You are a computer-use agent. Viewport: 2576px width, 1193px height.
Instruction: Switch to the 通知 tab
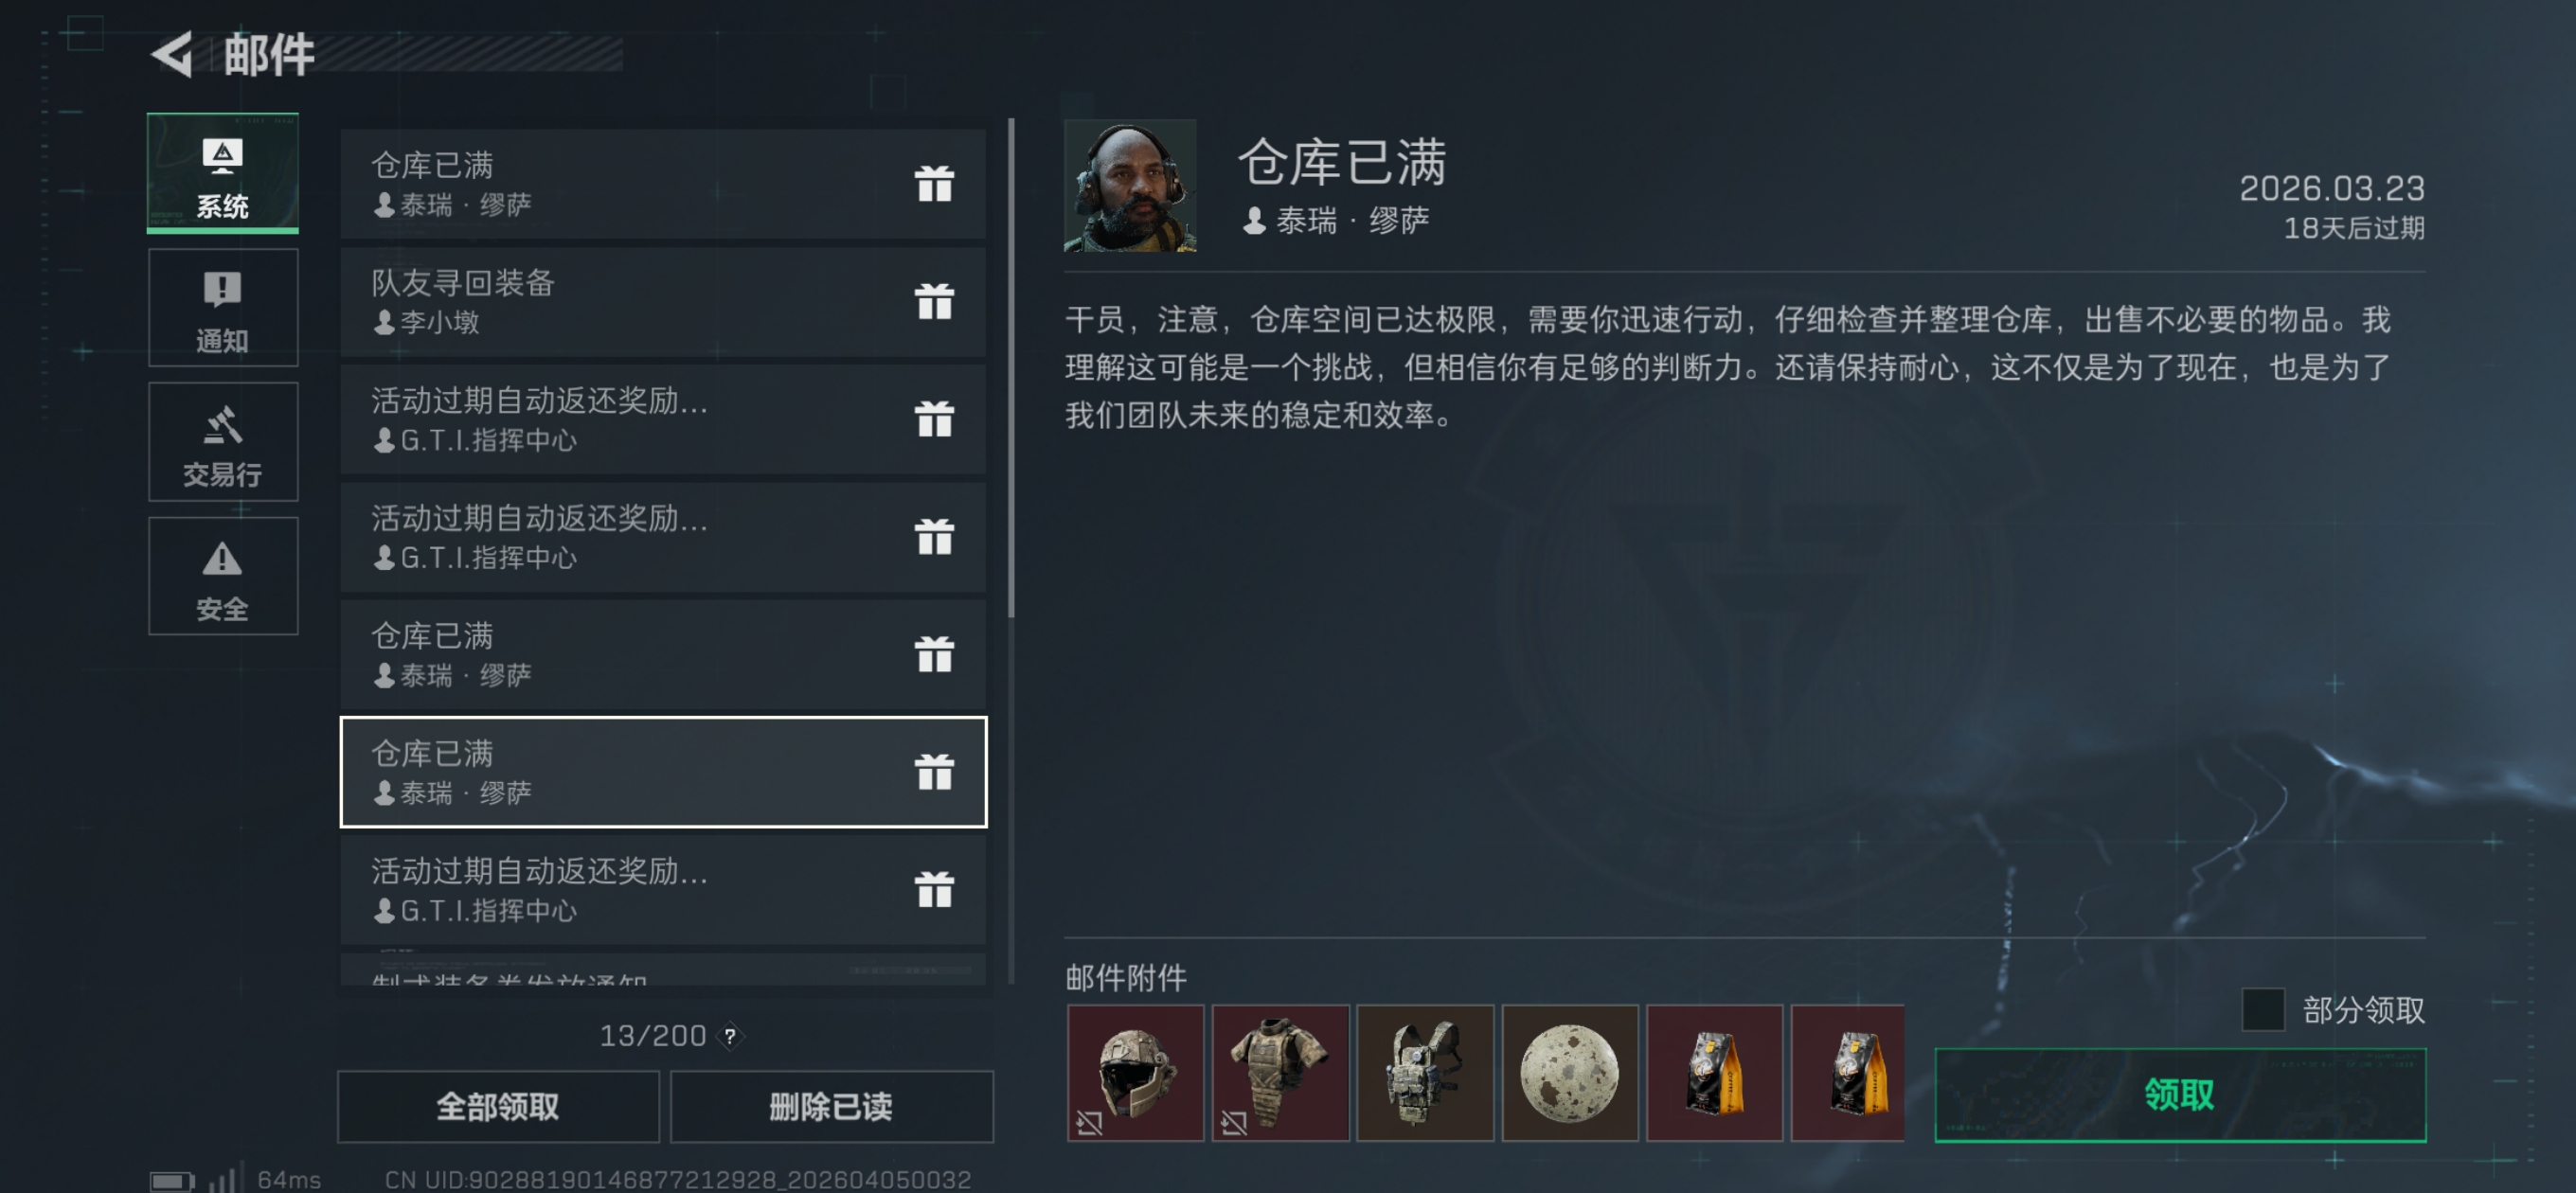tap(223, 308)
